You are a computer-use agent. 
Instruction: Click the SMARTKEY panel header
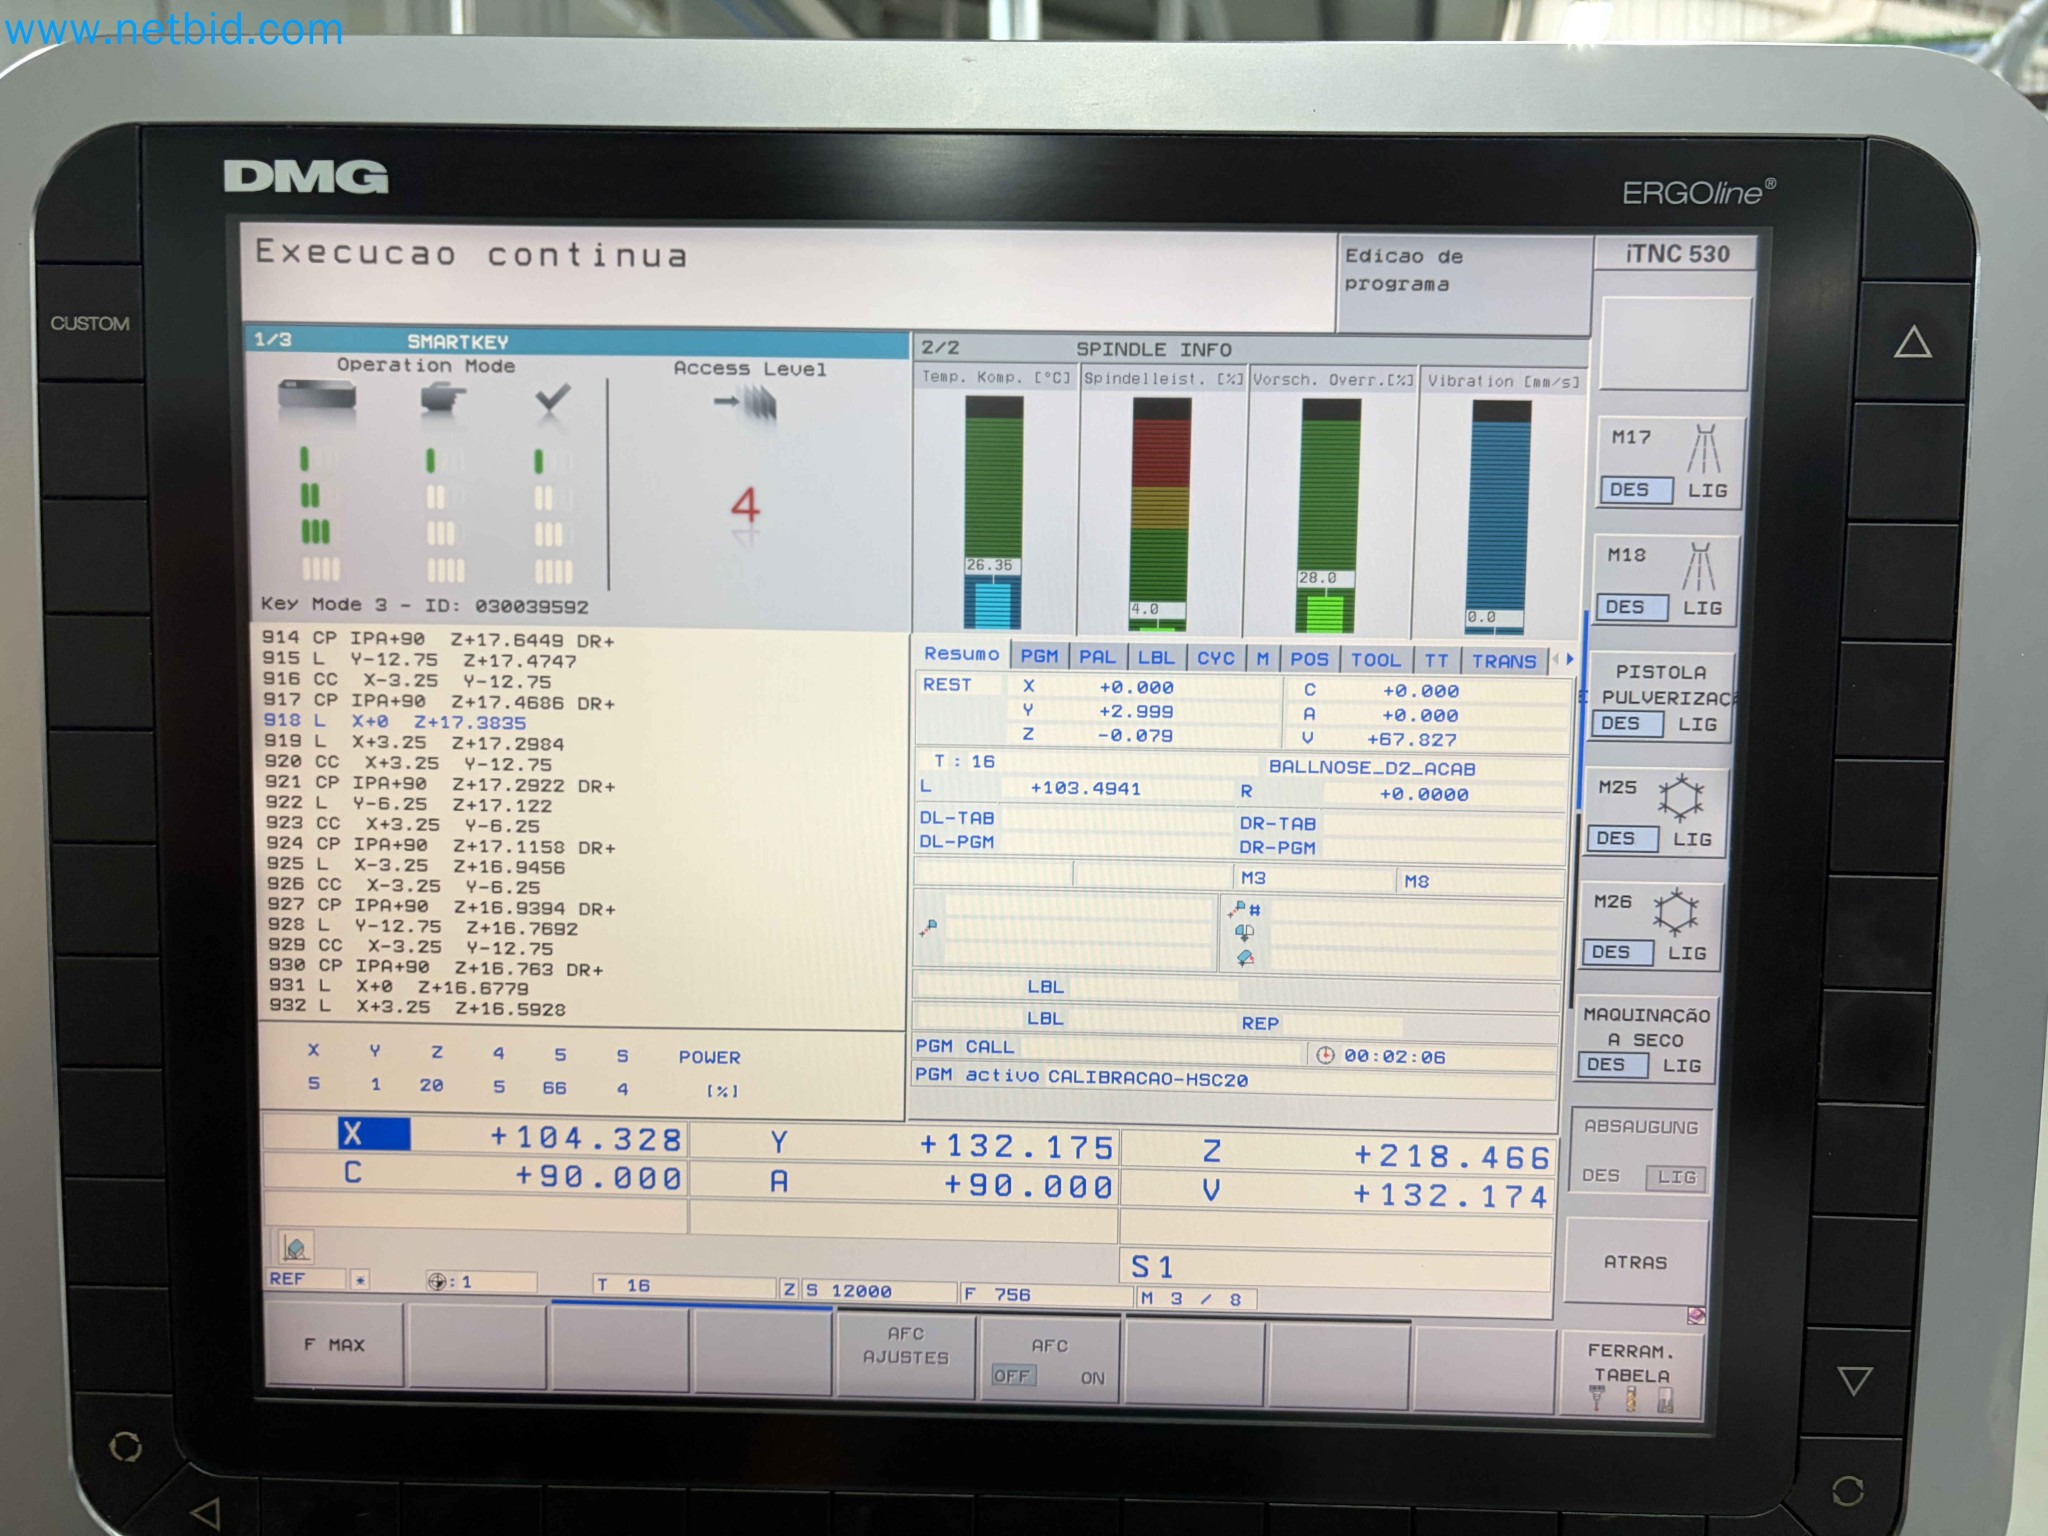[577, 341]
